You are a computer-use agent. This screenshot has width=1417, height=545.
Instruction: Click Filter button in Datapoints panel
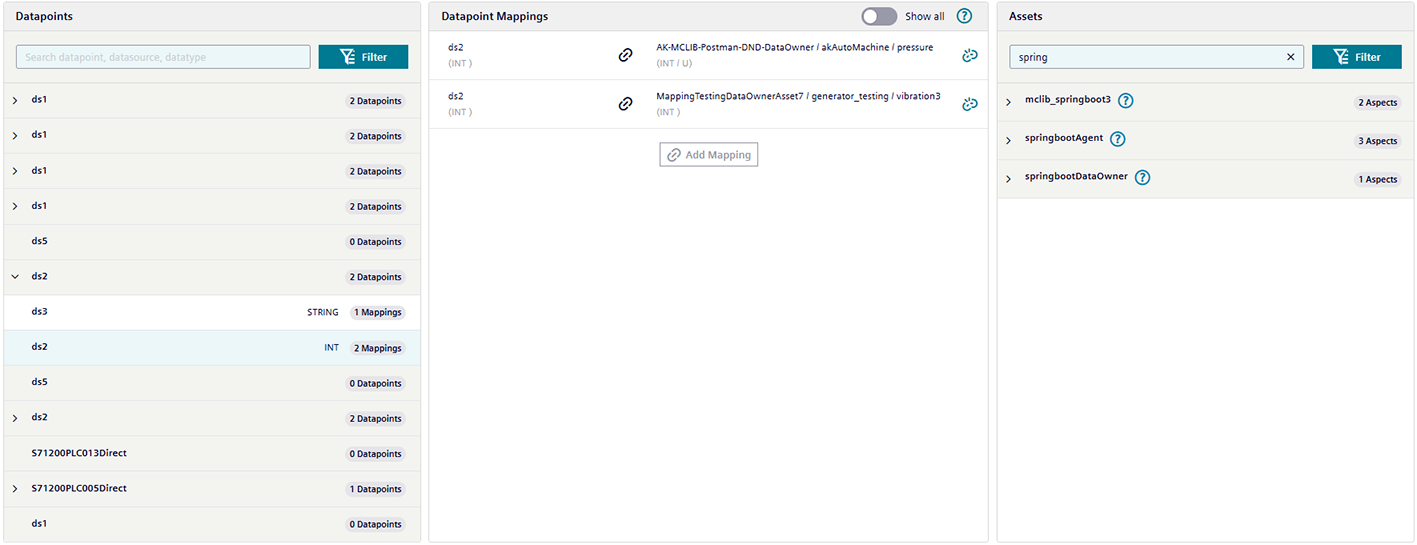[363, 57]
